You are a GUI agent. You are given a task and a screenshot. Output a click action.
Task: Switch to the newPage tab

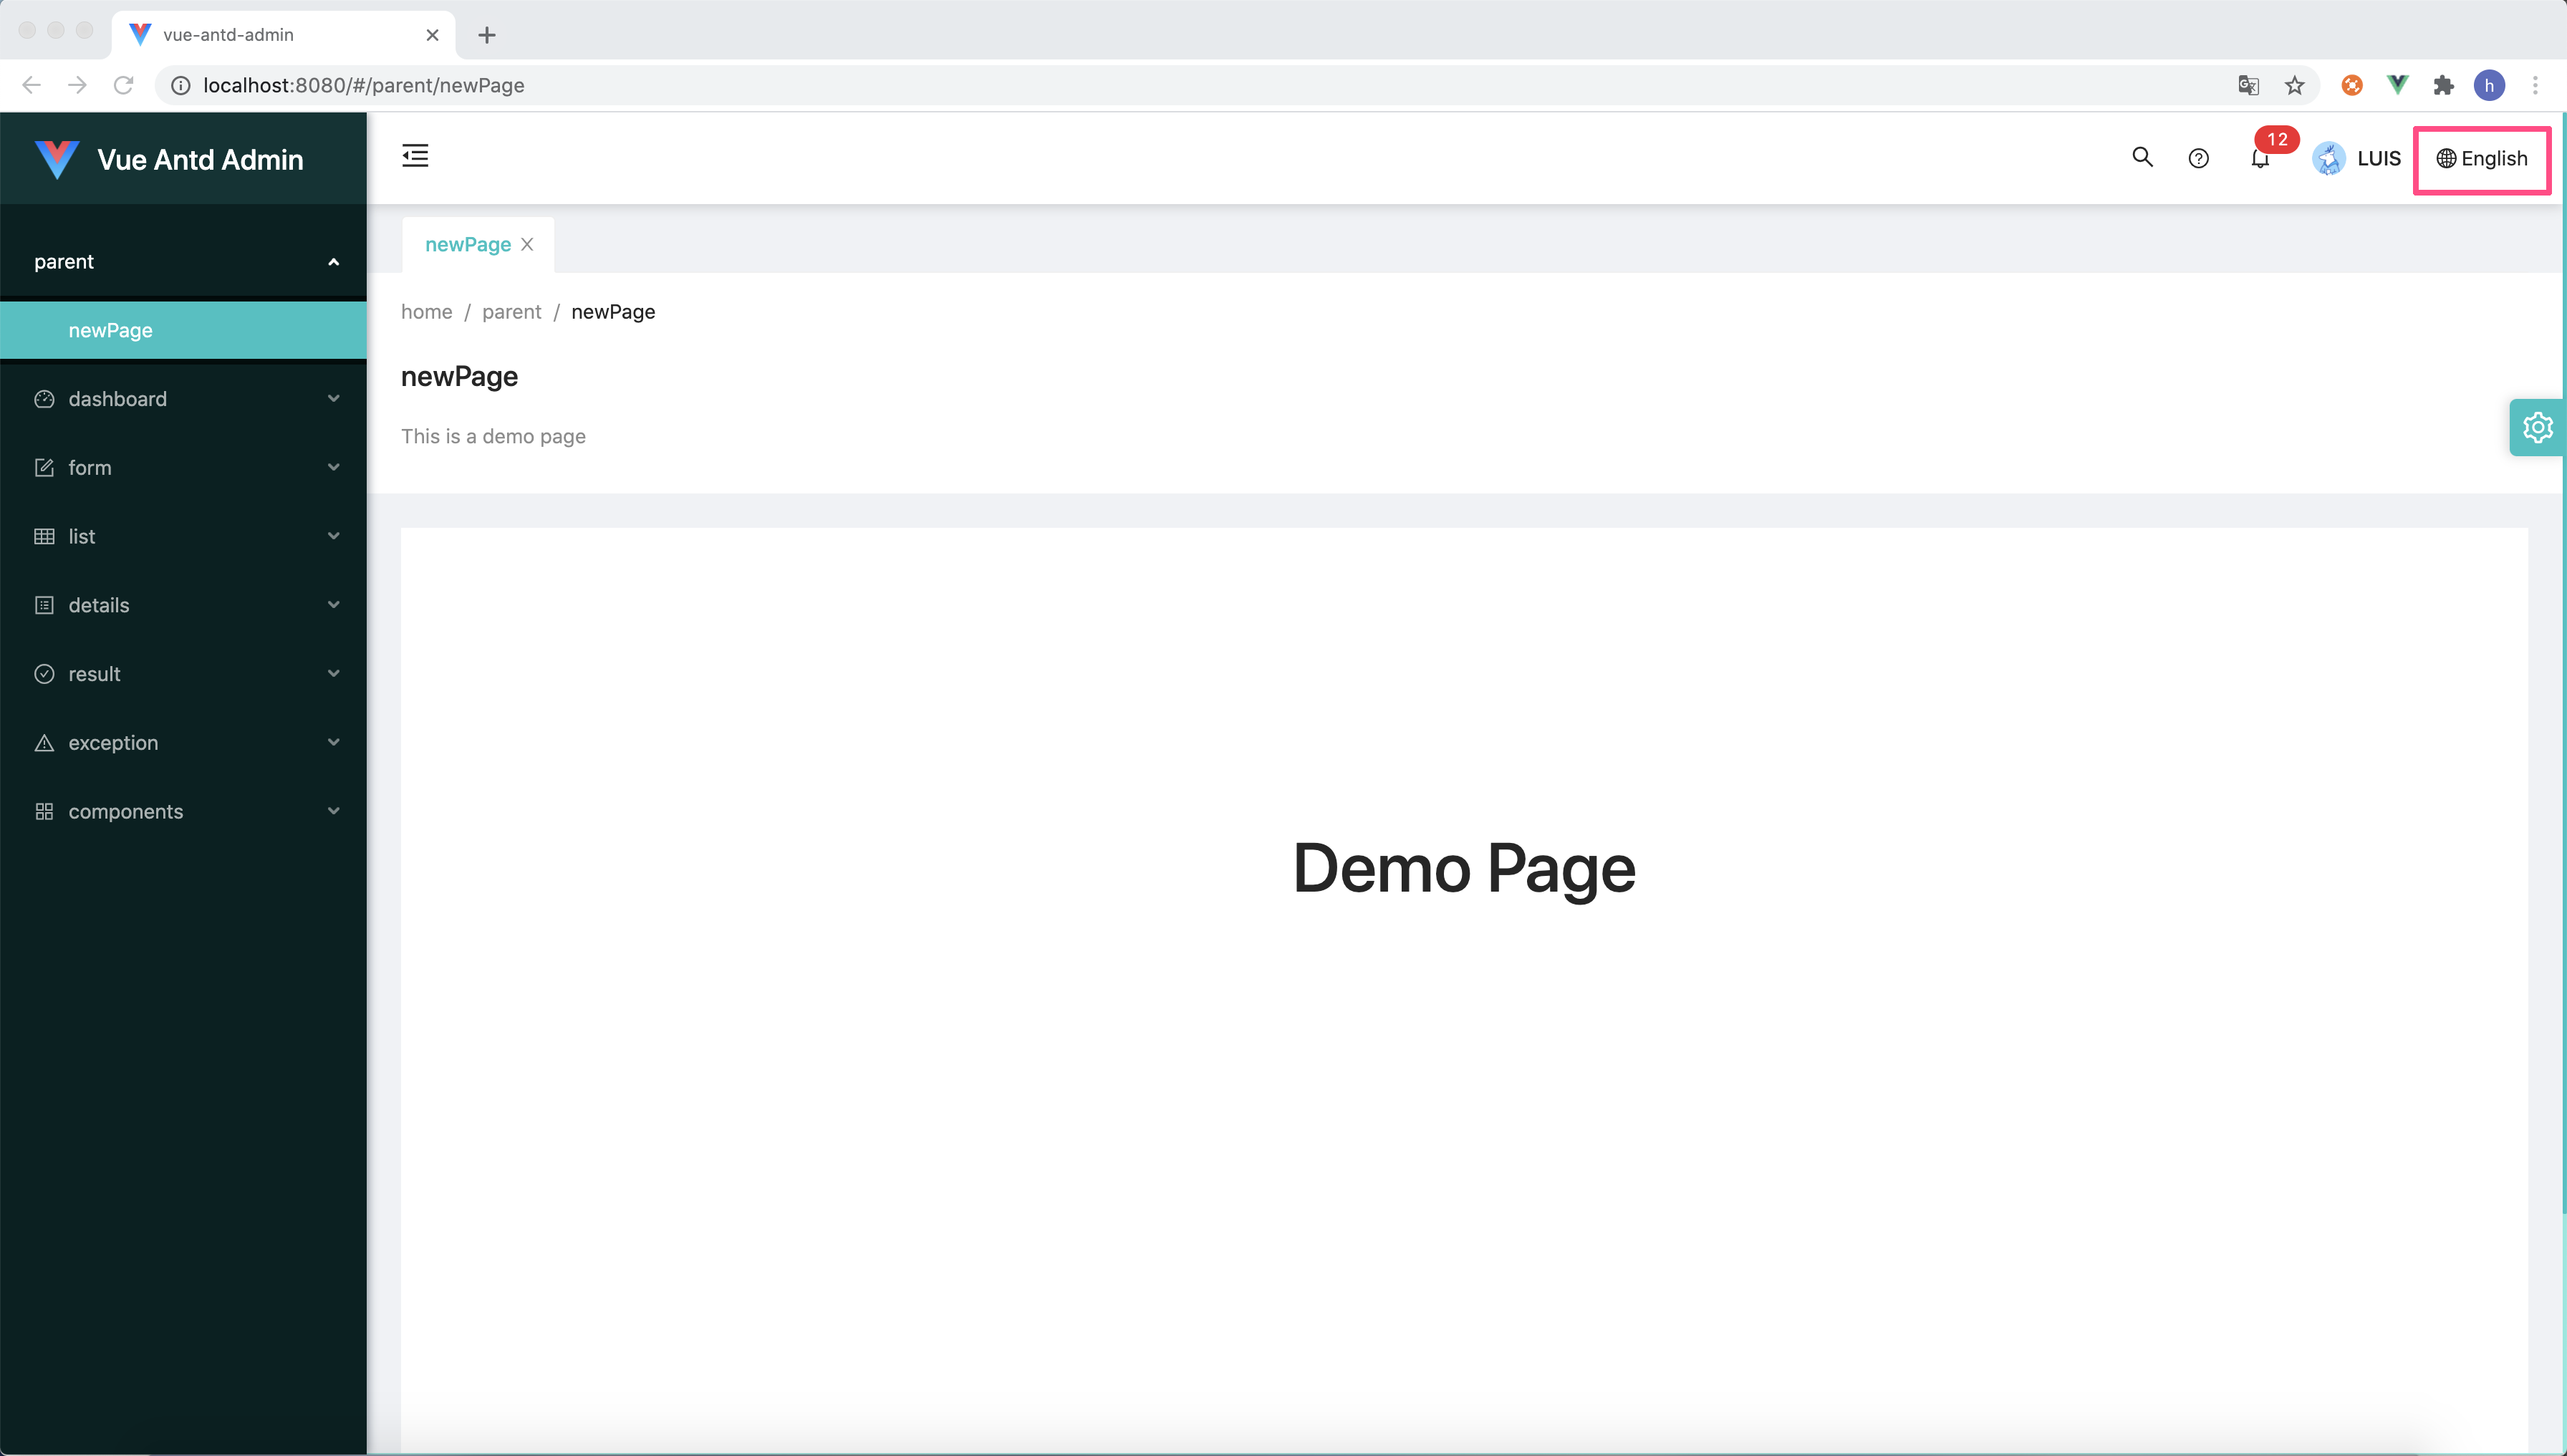point(467,244)
